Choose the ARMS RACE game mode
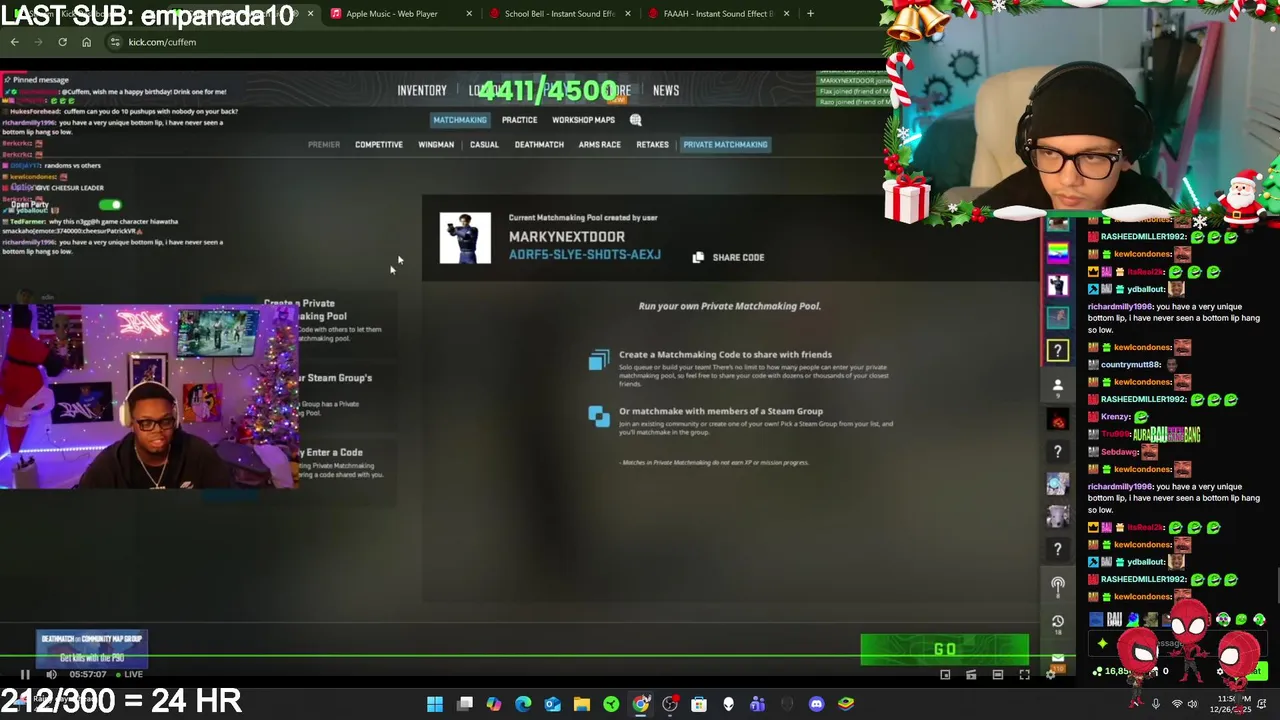1280x720 pixels. pos(599,145)
